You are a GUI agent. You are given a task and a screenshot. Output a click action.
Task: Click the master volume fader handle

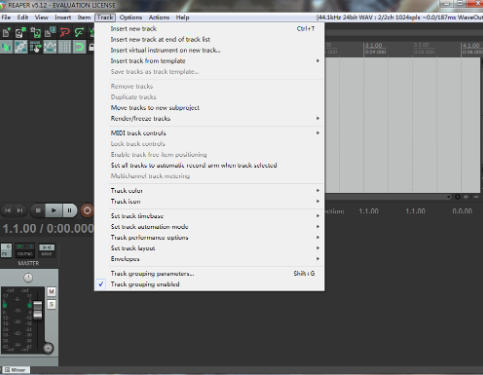pos(38,310)
